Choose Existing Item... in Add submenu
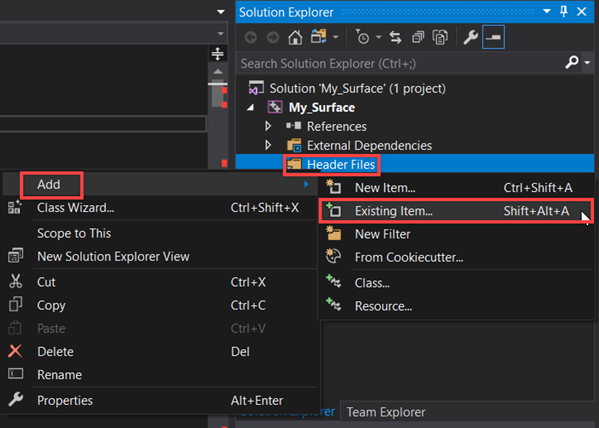Image resolution: width=599 pixels, height=428 pixels. click(455, 211)
